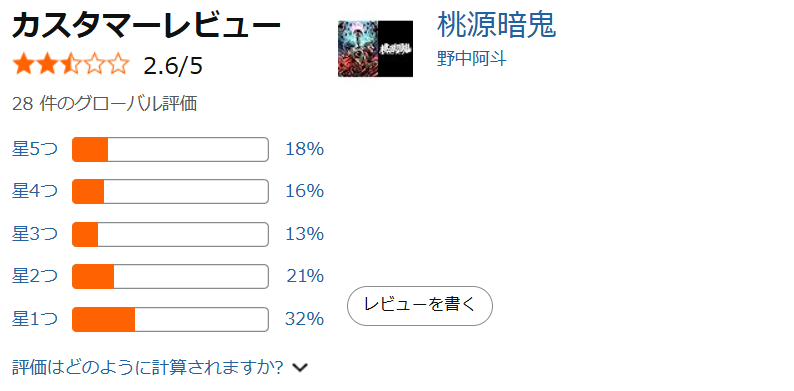Open author 野中阿斗 link
Image resolution: width=794 pixels, height=391 pixels.
pyautogui.click(x=471, y=59)
